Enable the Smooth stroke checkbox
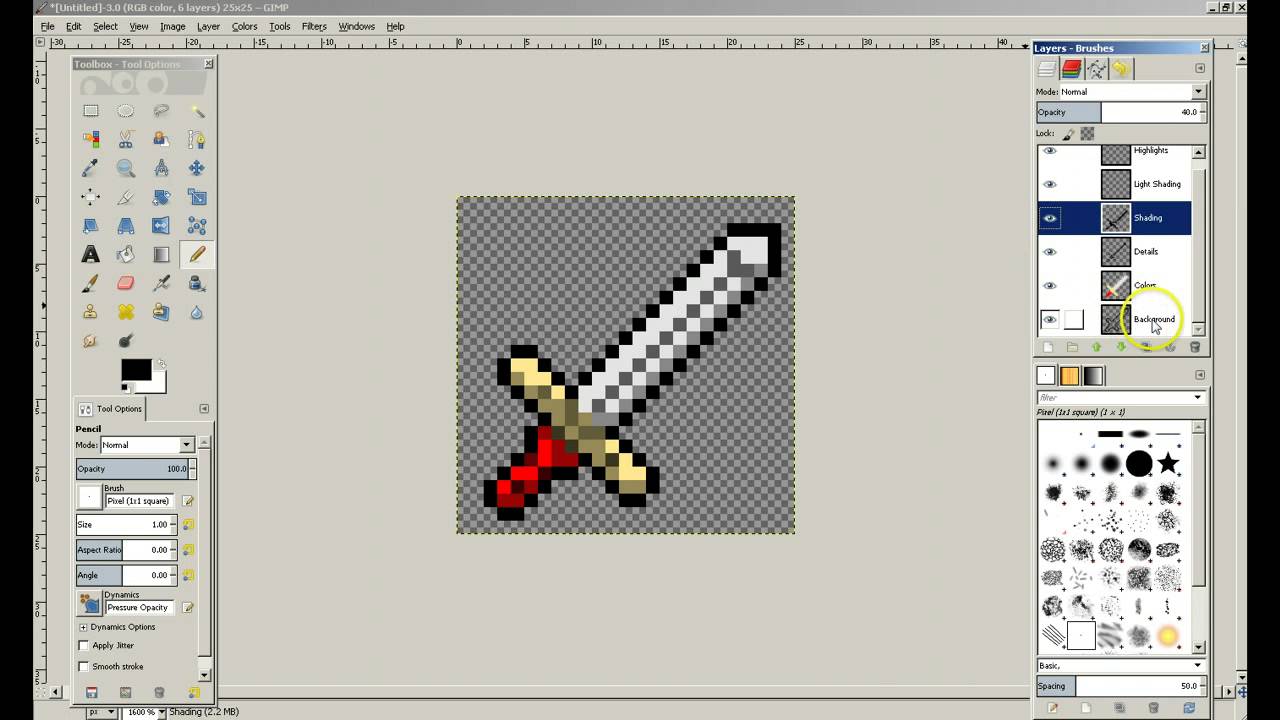Viewport: 1280px width, 720px height. point(84,666)
